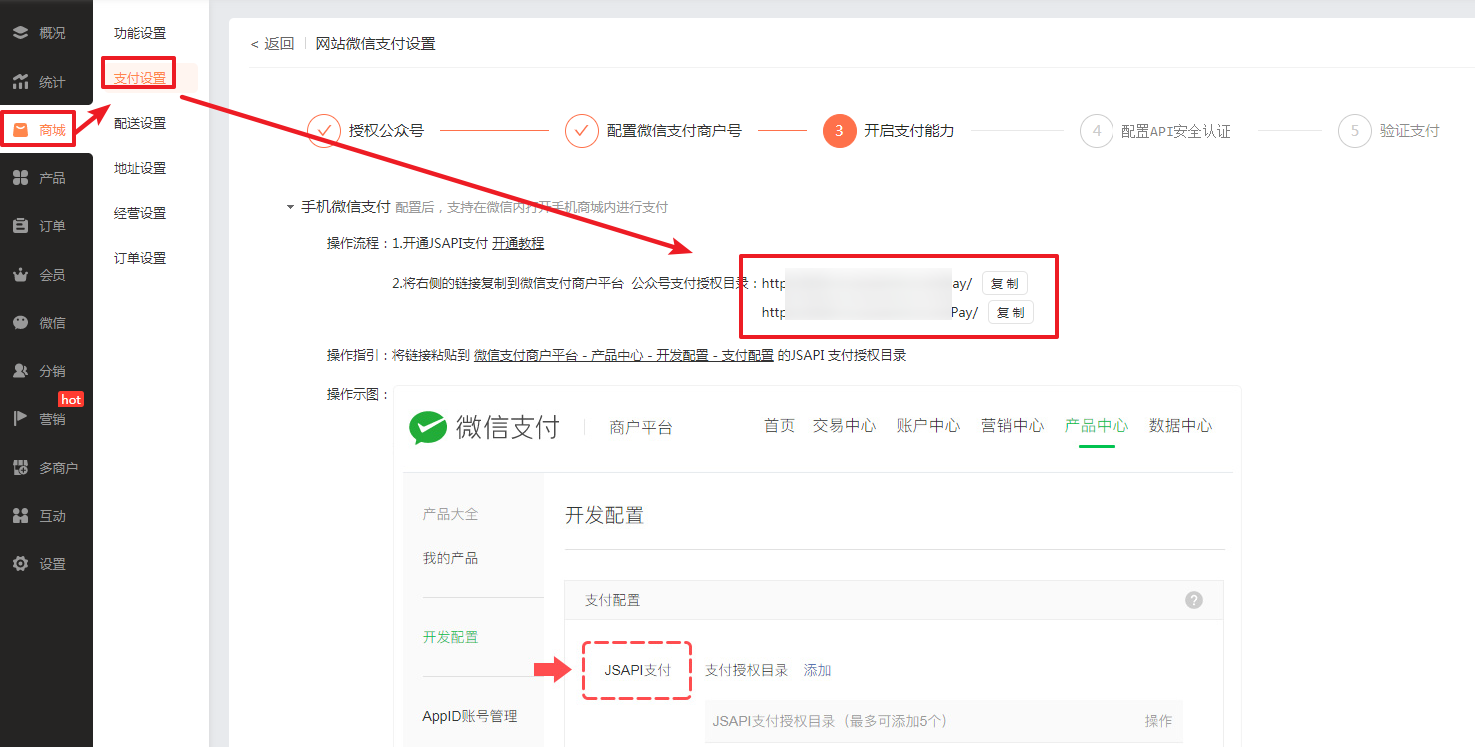Click 开发配置 in demo sidebar

450,637
